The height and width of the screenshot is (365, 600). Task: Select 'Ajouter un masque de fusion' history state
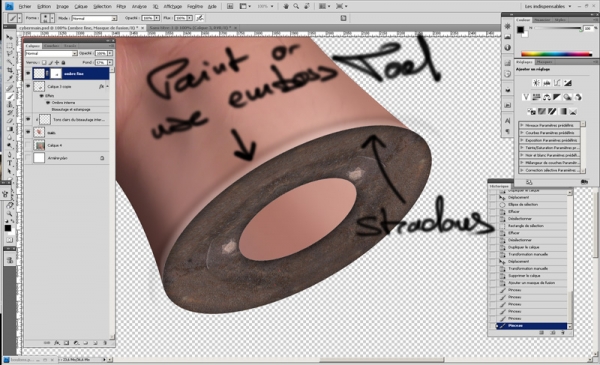pos(532,282)
